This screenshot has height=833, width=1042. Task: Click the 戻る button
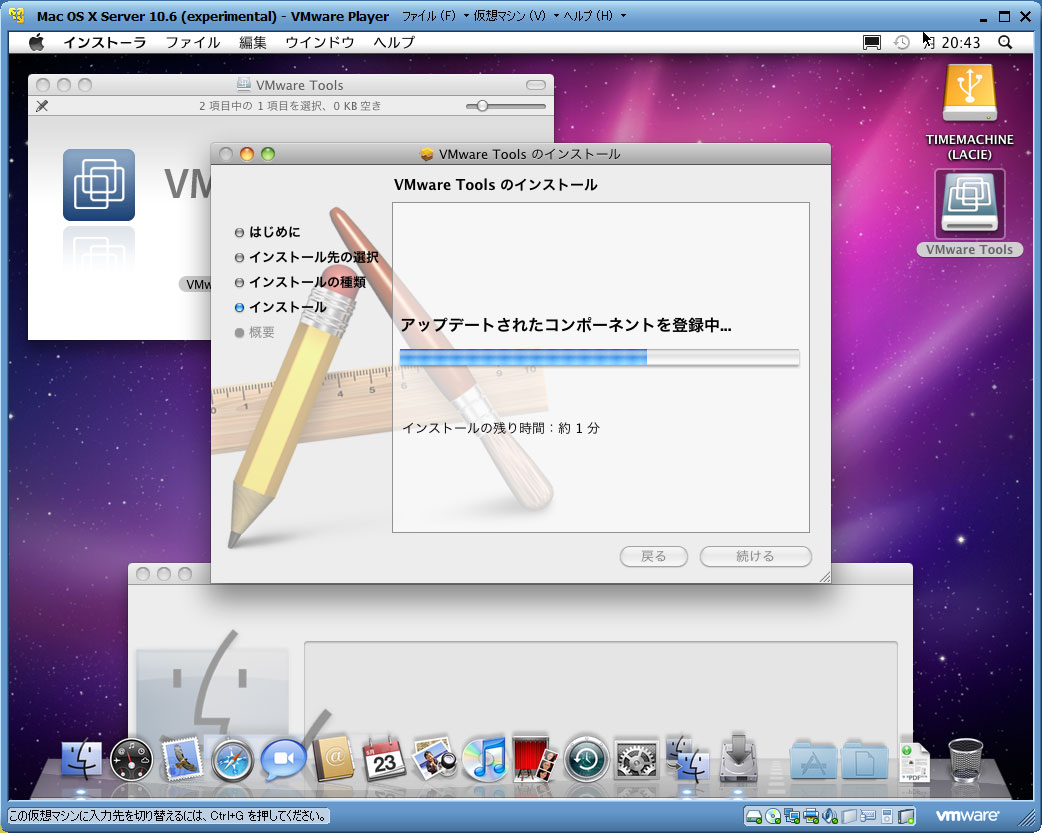[654, 556]
